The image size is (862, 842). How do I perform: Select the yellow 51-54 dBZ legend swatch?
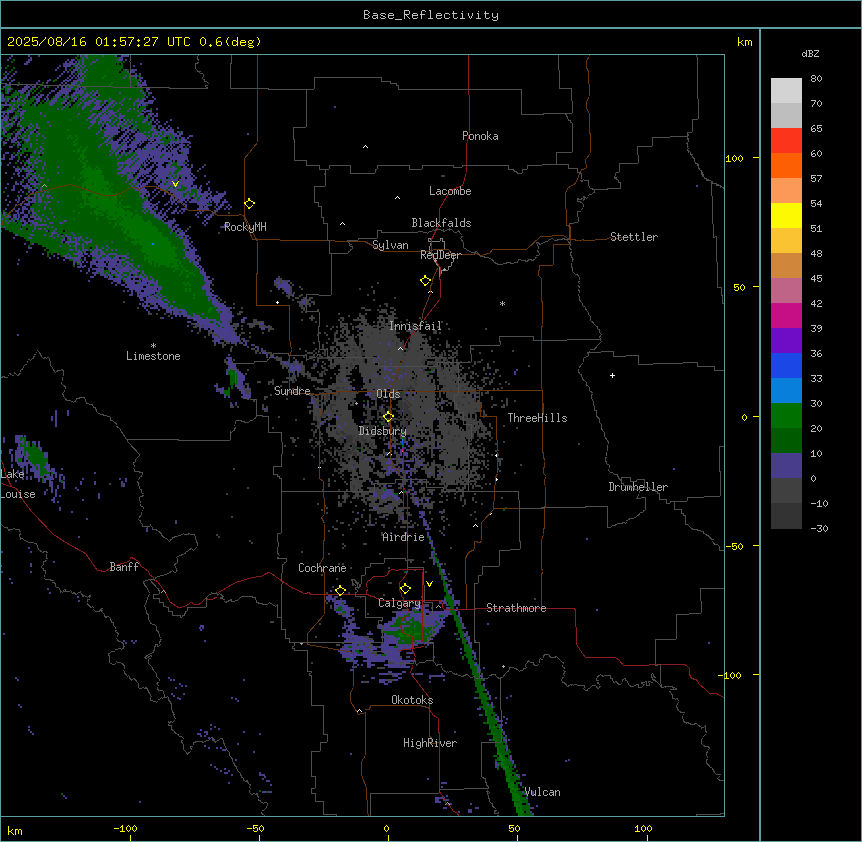point(786,215)
